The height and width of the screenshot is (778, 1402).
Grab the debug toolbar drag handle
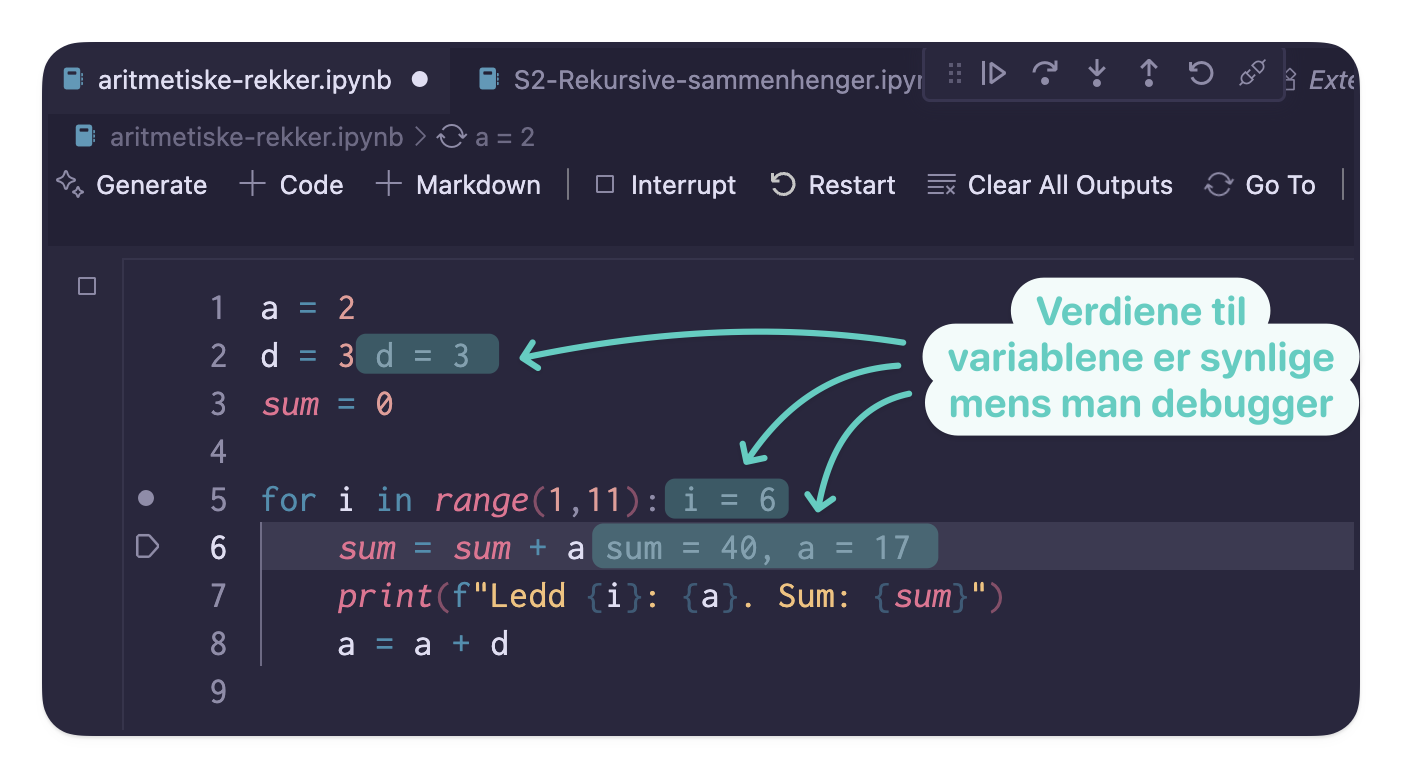tap(954, 73)
